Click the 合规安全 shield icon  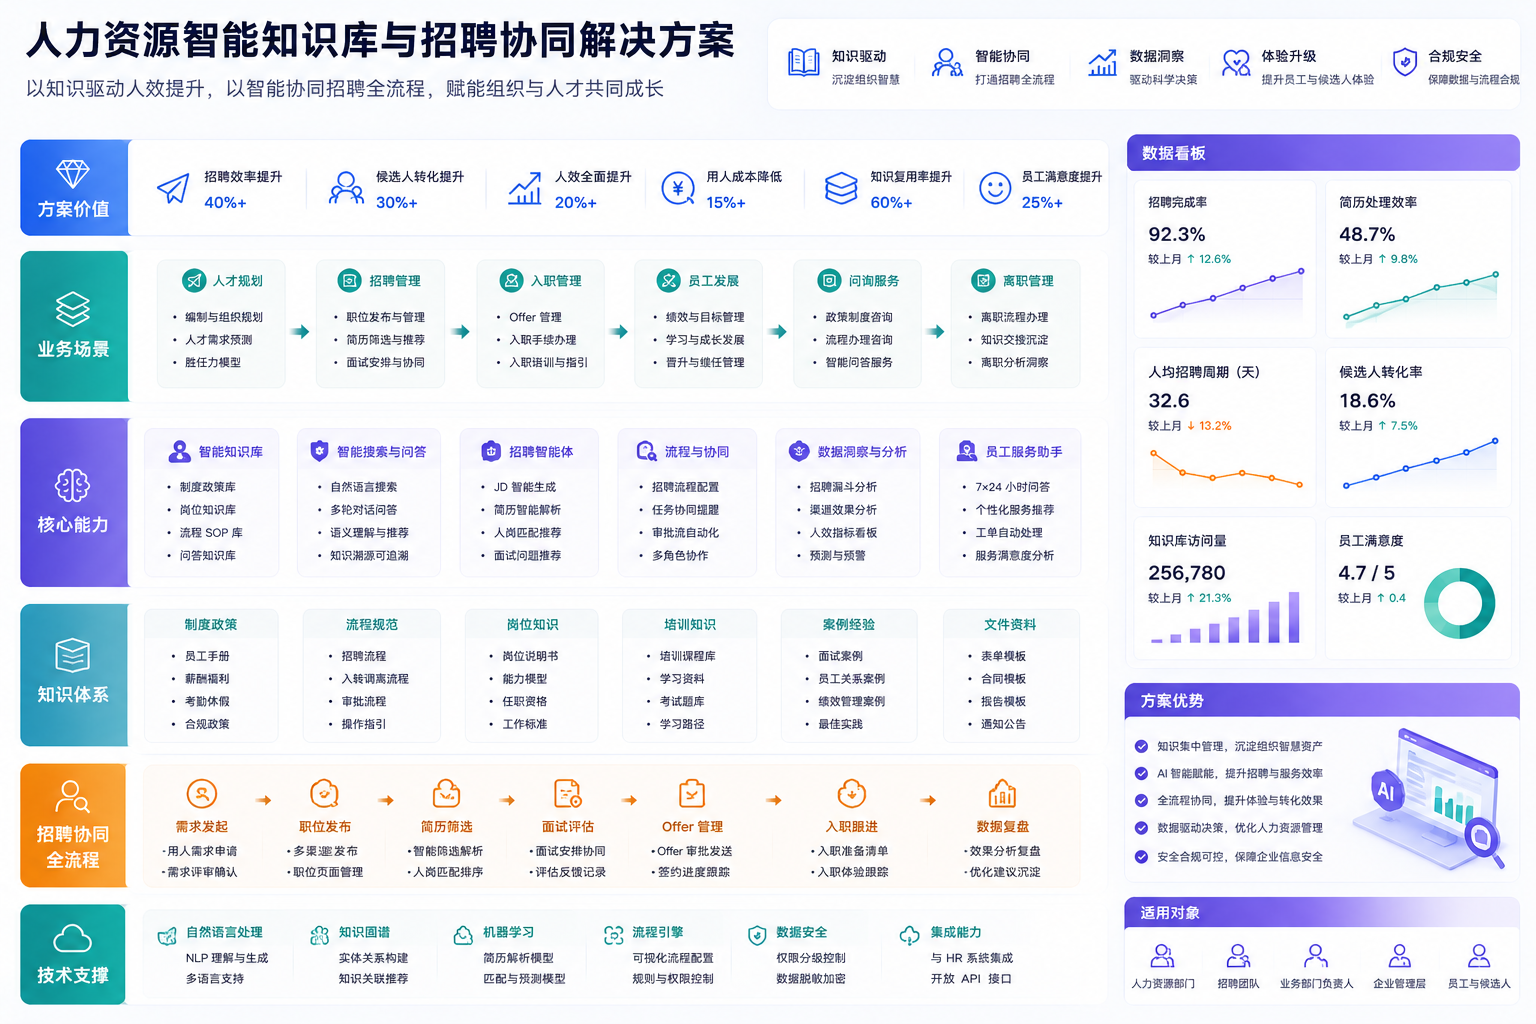[x=1405, y=62]
